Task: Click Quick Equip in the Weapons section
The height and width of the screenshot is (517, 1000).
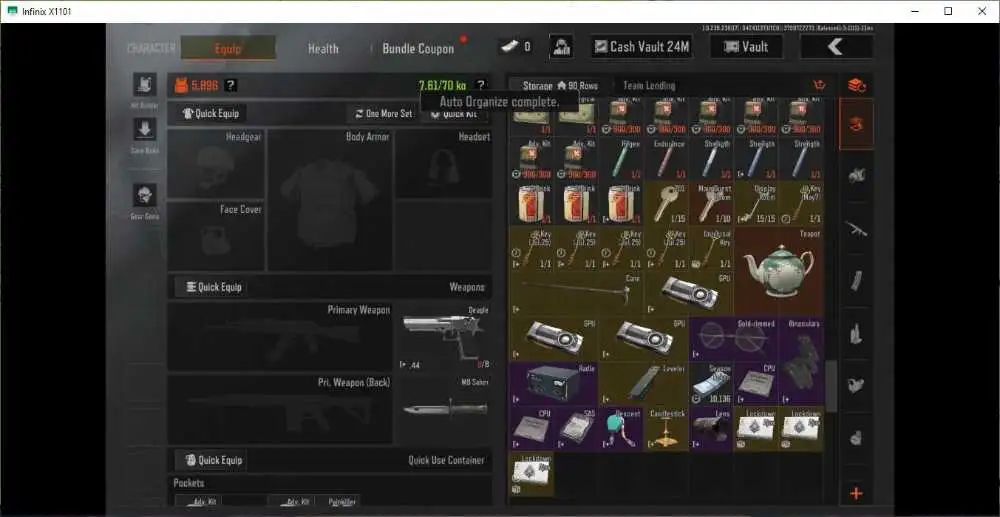Action: (x=214, y=287)
